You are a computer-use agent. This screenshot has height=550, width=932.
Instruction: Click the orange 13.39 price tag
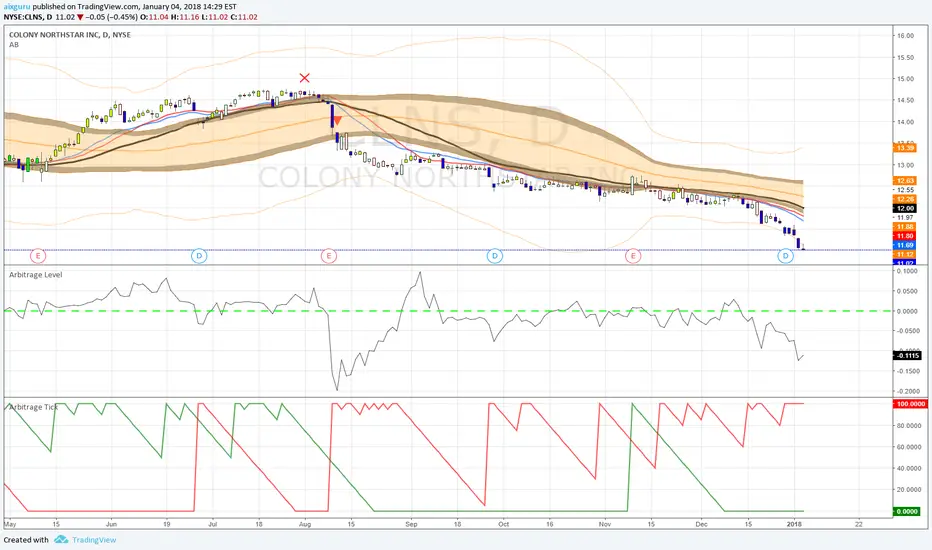[905, 147]
